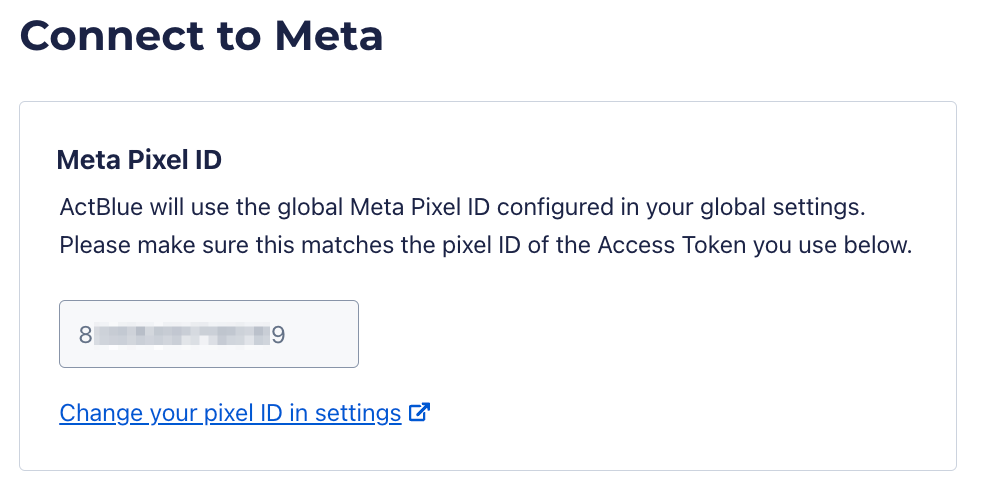Click the Connect to Meta heading
This screenshot has height=490, width=1006.
(201, 36)
